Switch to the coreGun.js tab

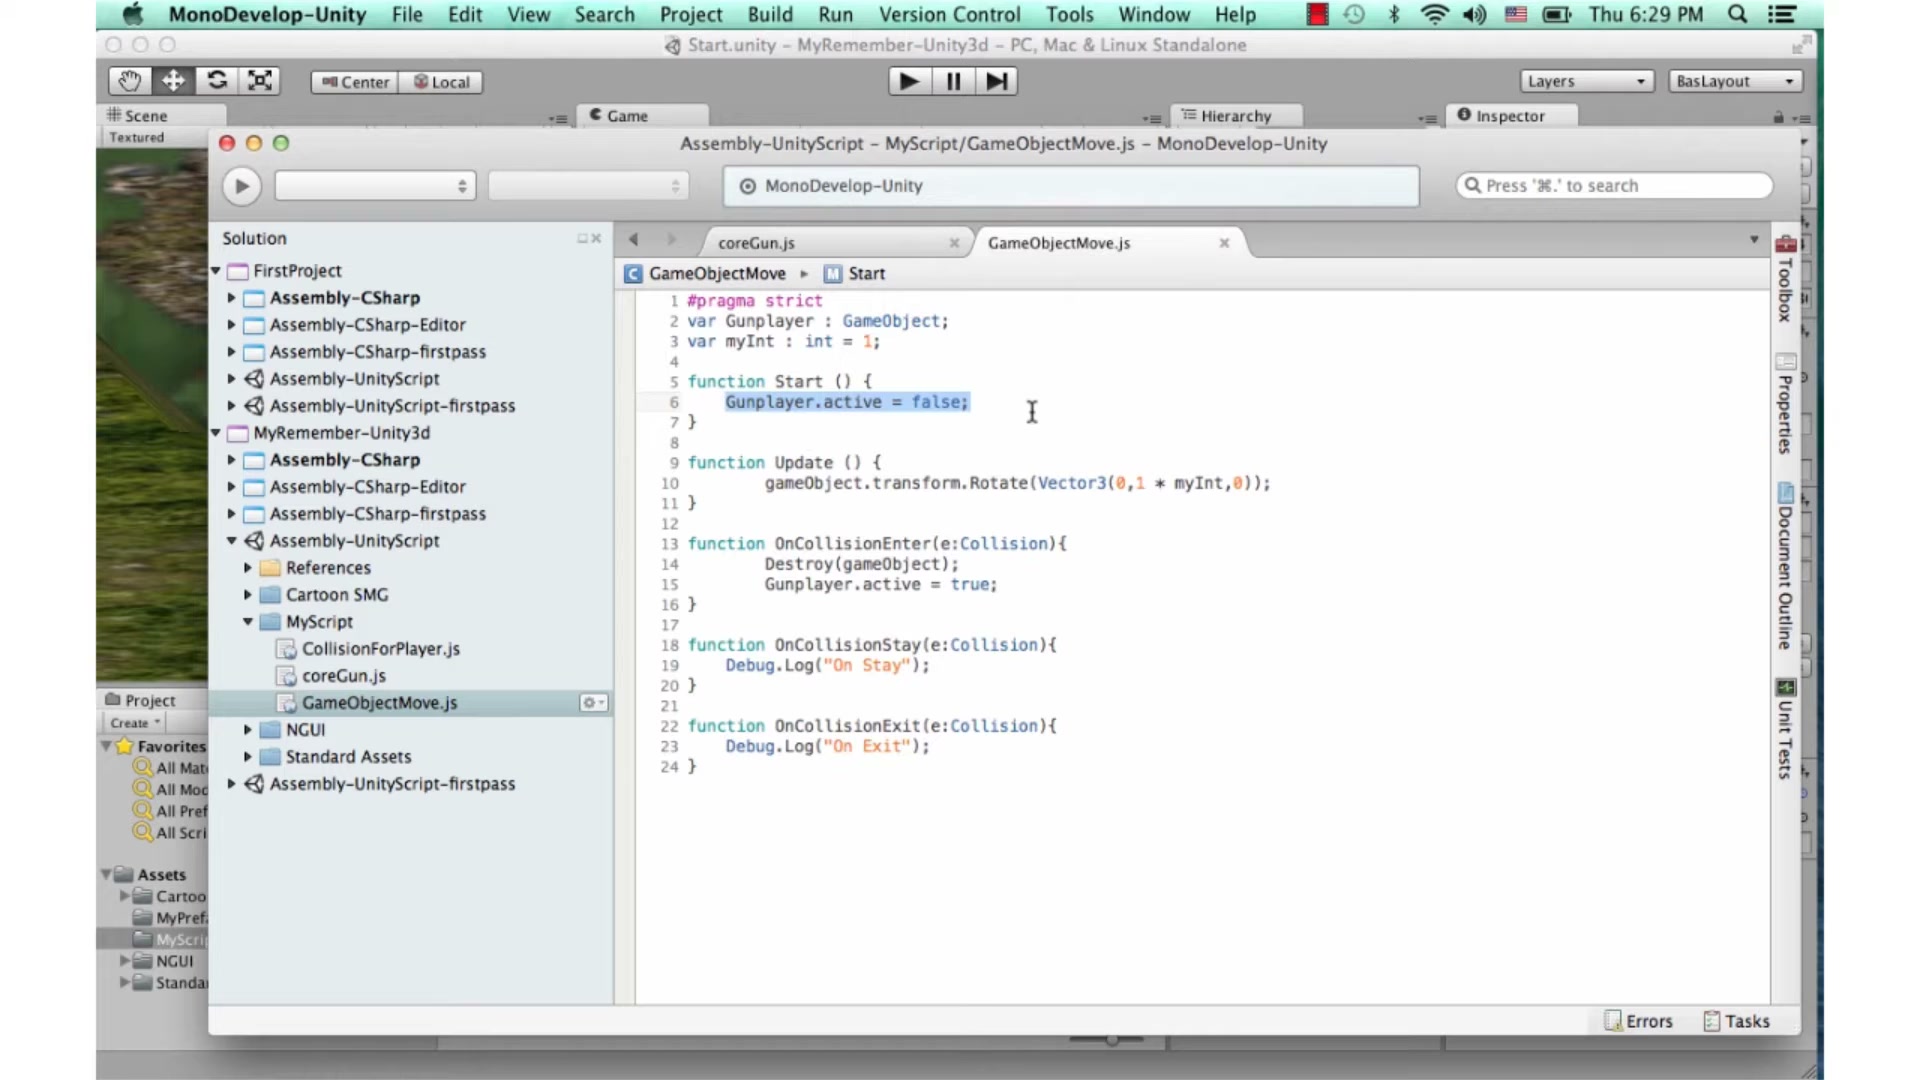(757, 243)
